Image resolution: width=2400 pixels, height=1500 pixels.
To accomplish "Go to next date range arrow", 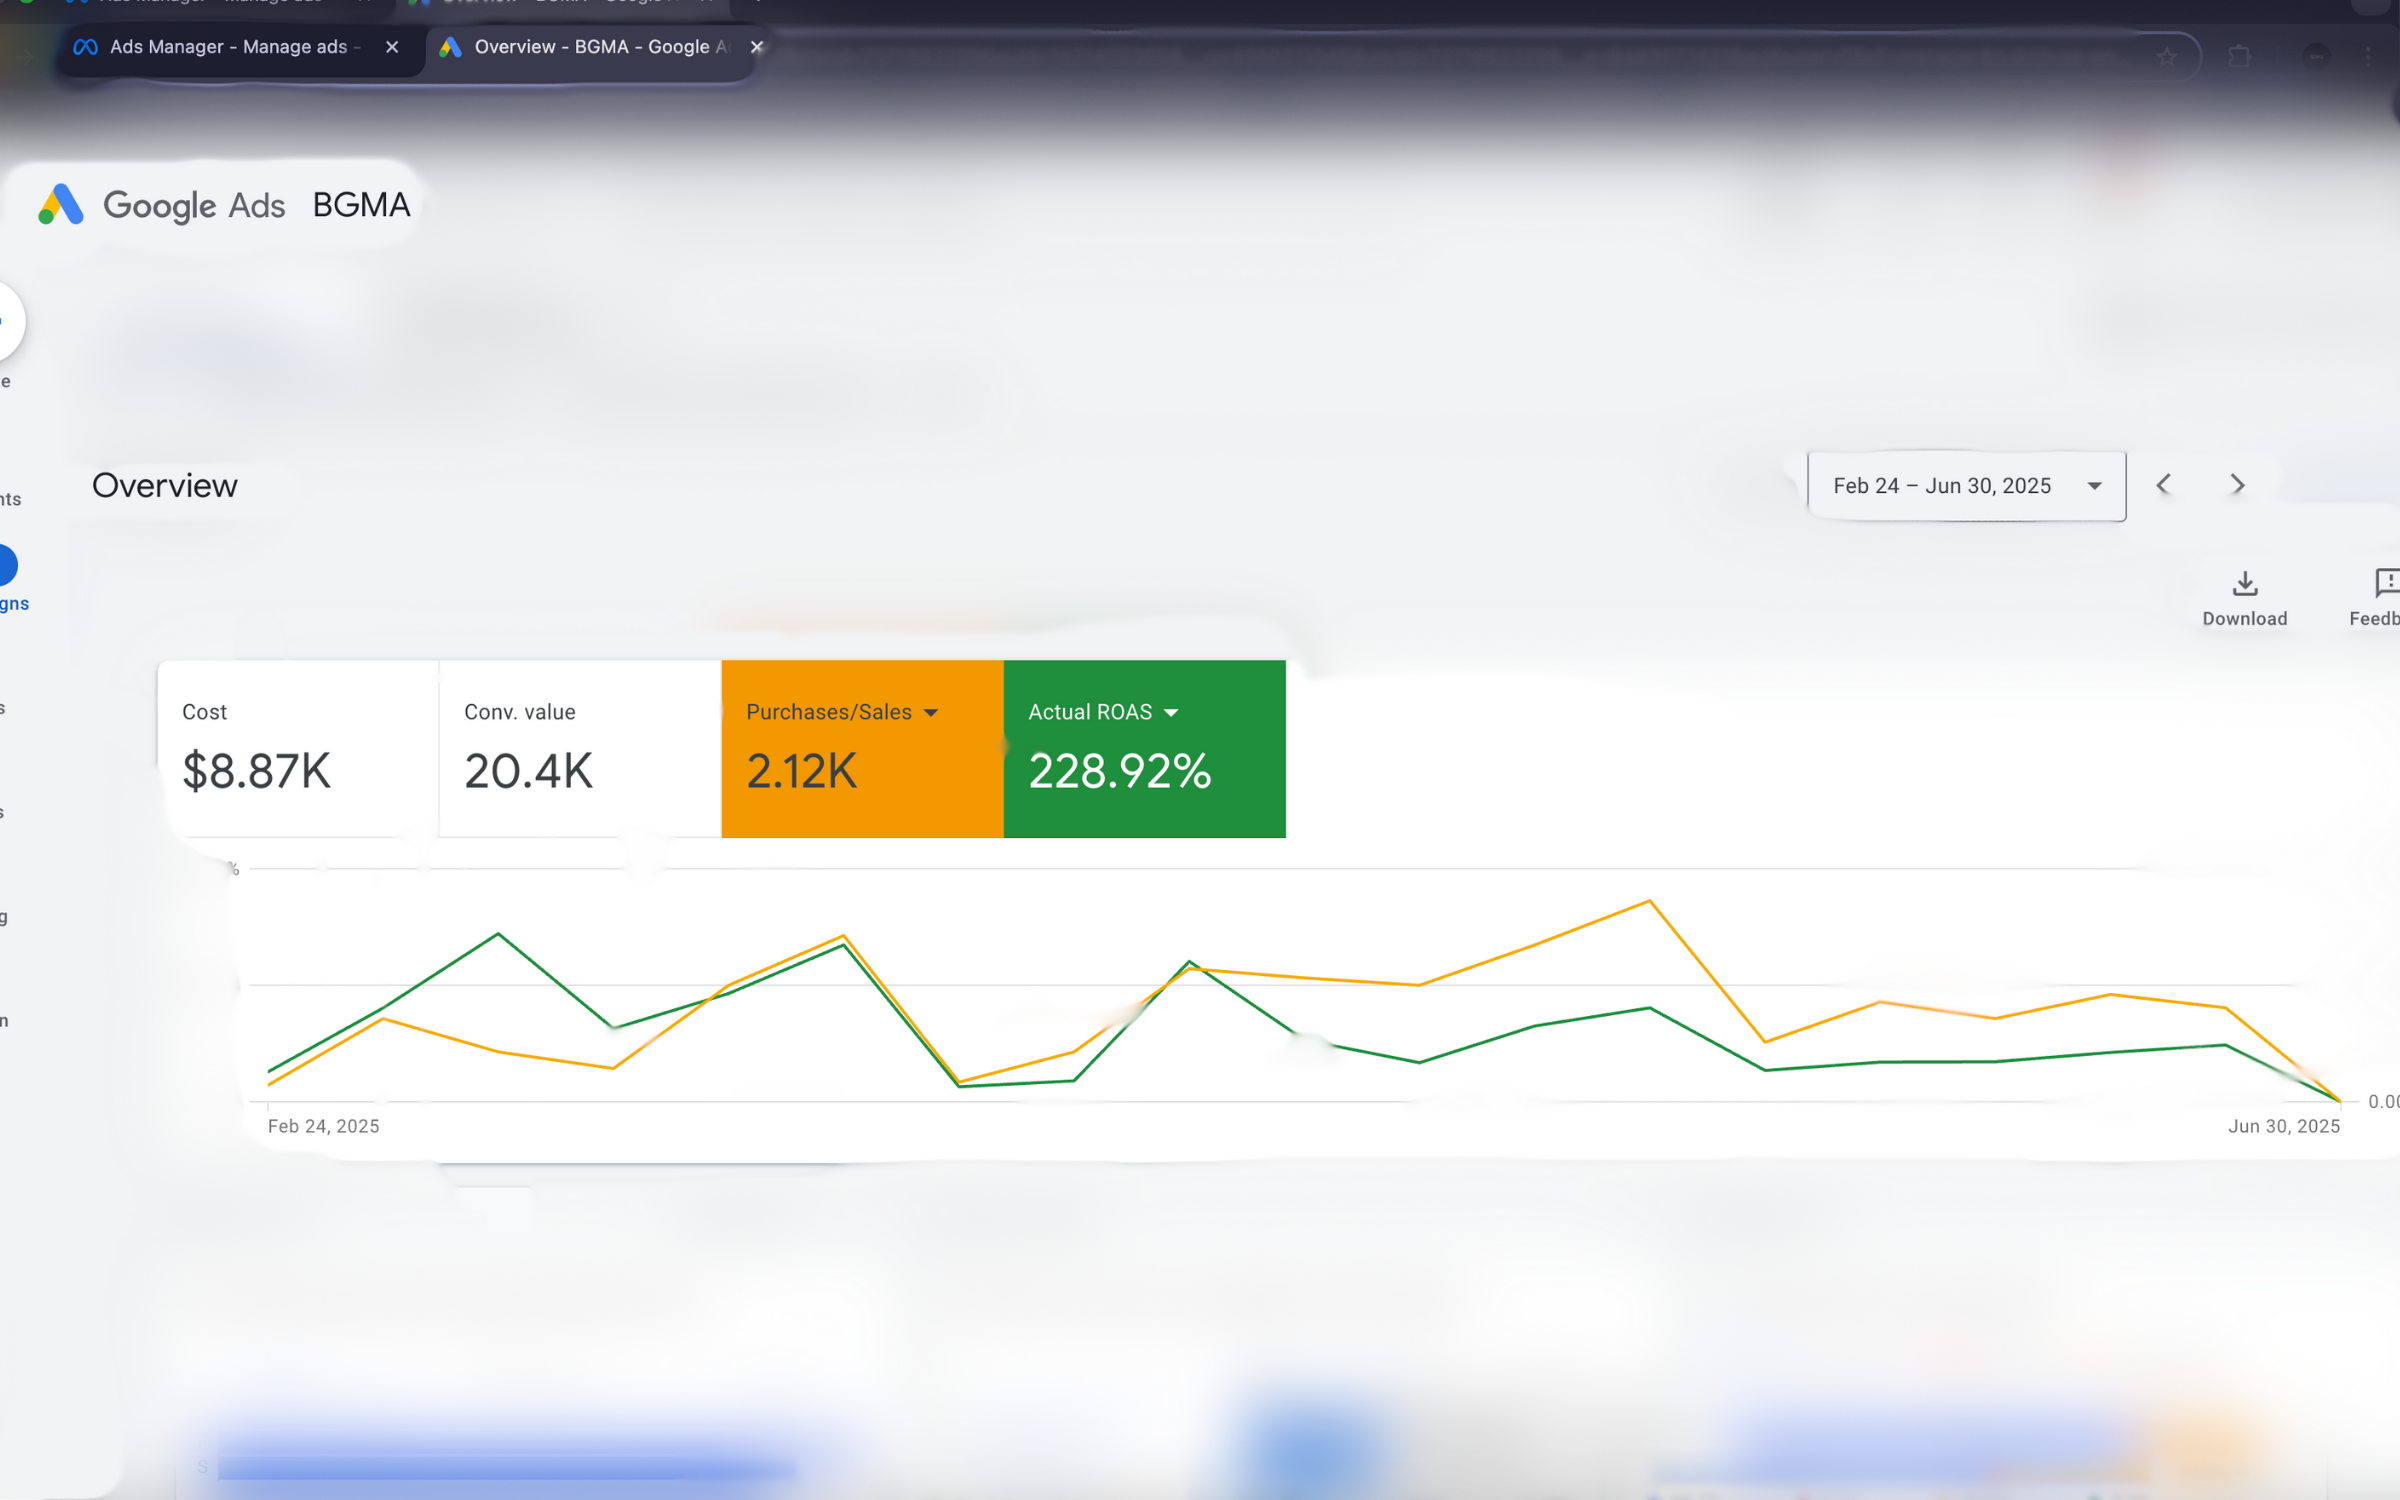I will coord(2237,486).
